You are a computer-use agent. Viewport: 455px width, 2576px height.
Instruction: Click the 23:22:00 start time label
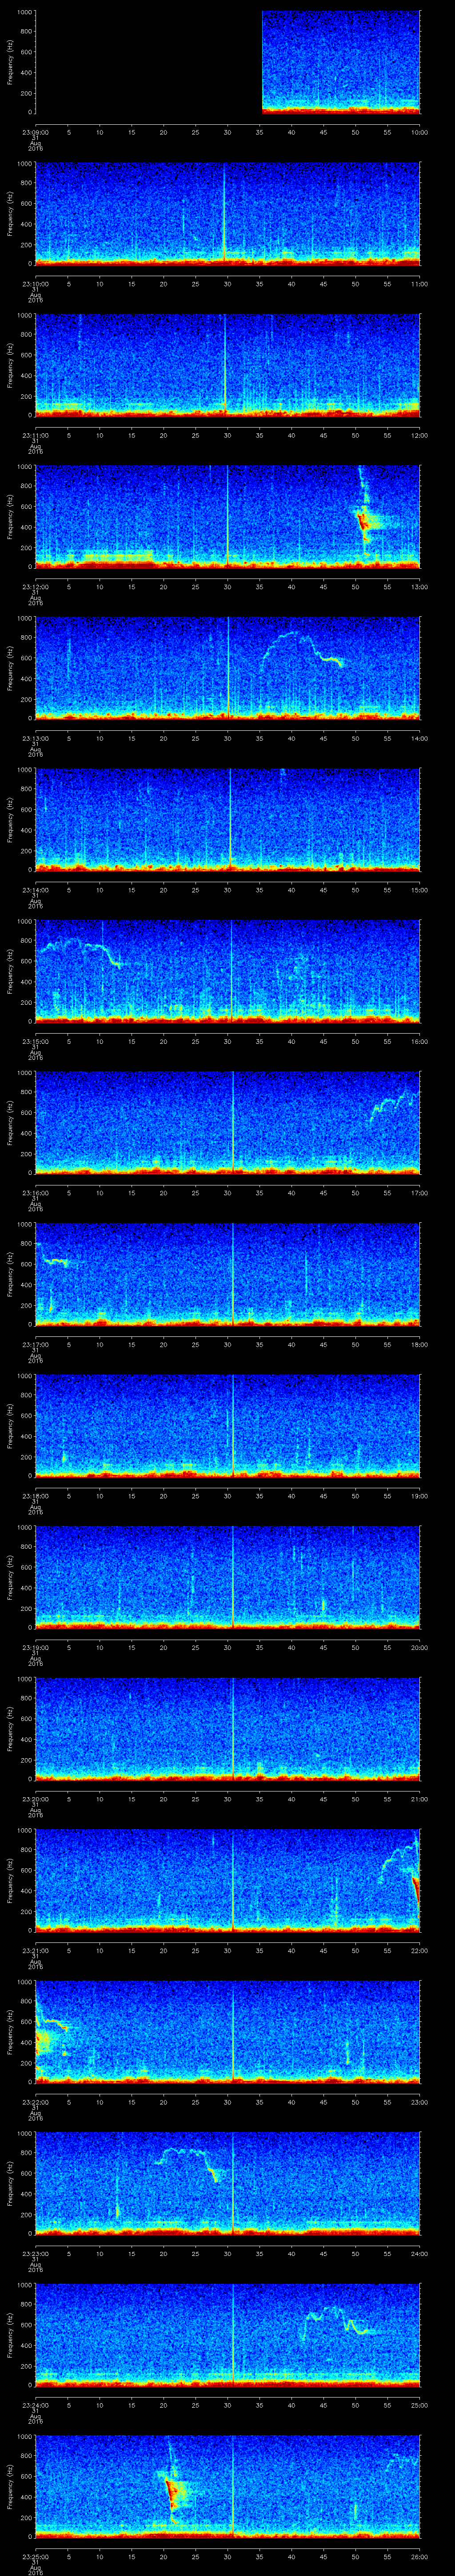35,2102
